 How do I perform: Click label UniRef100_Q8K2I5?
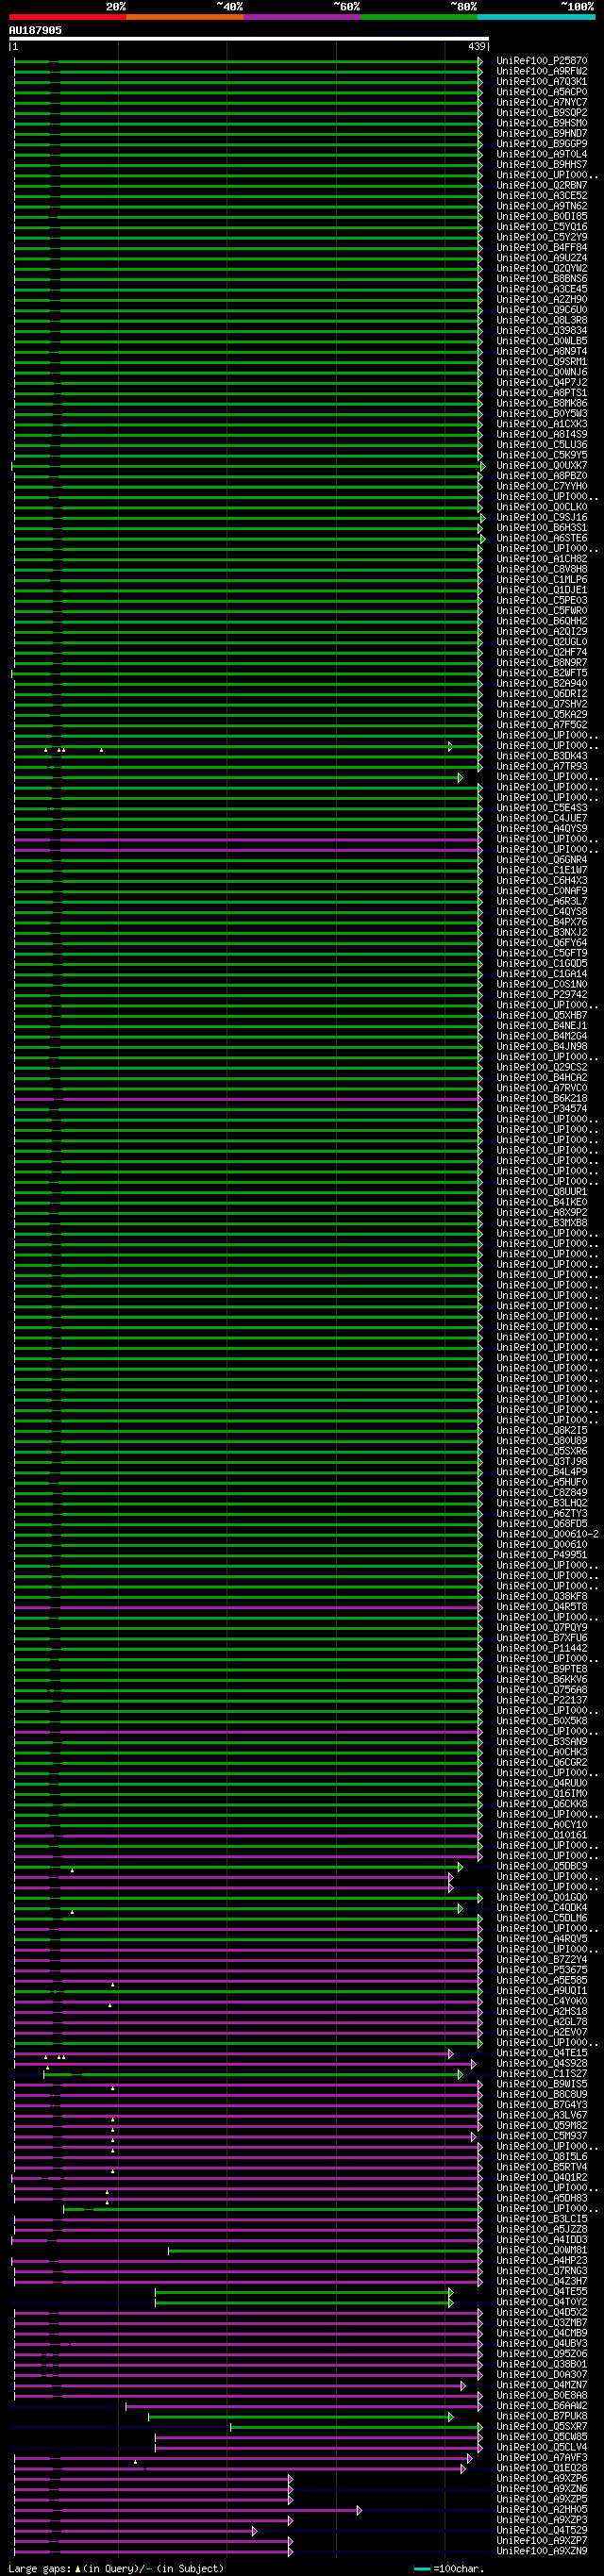tap(542, 1430)
